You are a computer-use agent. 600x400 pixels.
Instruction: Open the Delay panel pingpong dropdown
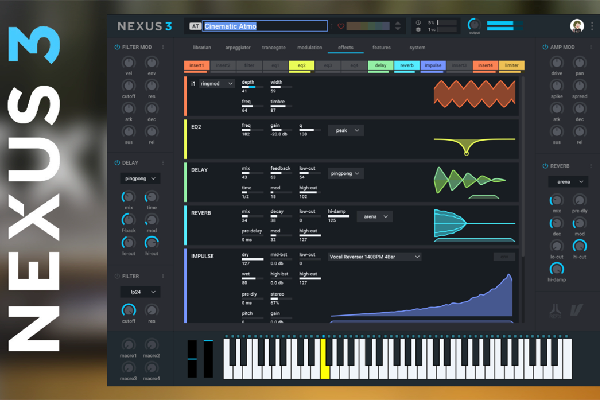click(x=140, y=178)
